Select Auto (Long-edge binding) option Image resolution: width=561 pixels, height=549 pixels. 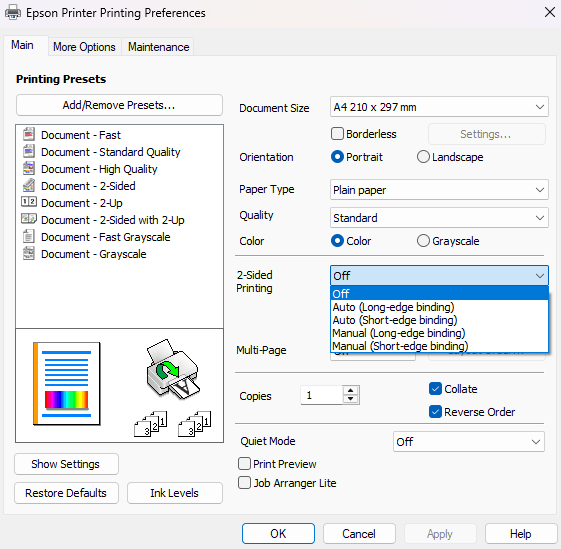click(439, 307)
